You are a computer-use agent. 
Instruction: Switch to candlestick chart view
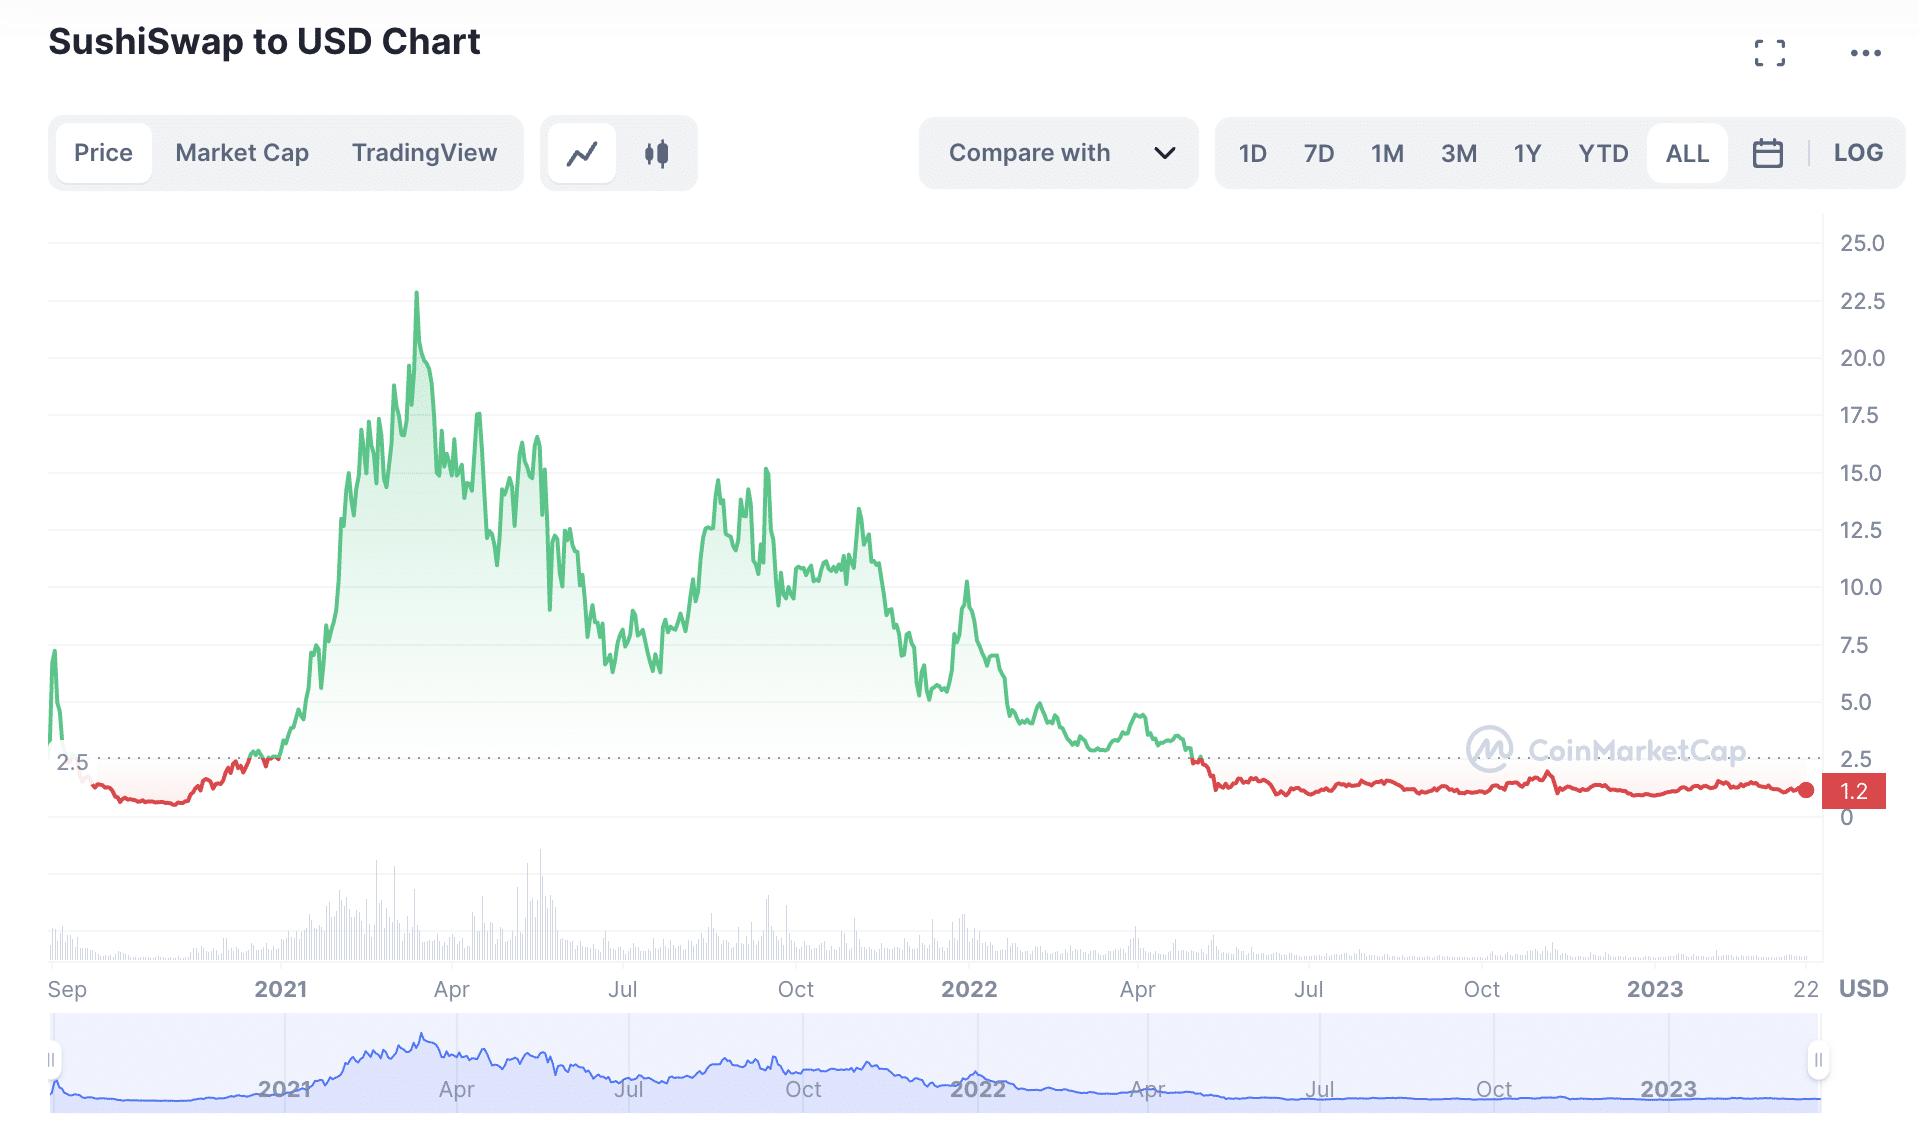pos(656,153)
